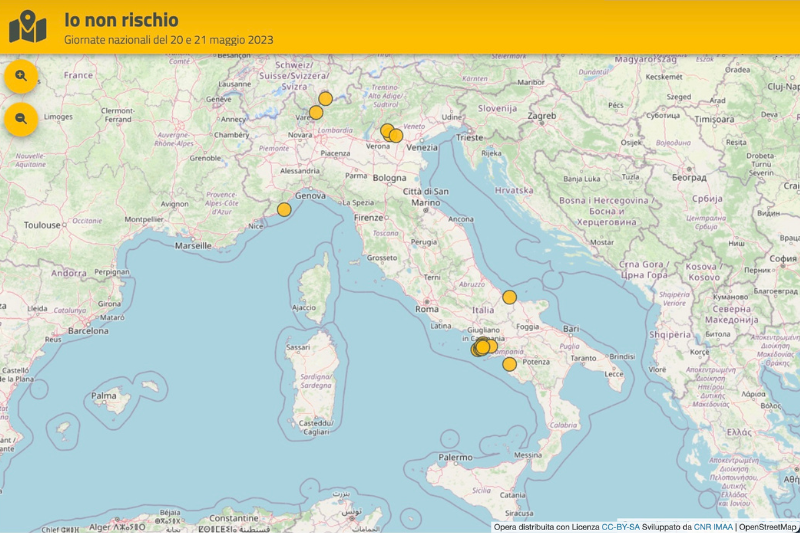Screen dimensions: 800x533
Task: Open the marker just west of Potenza
Action: click(x=510, y=364)
